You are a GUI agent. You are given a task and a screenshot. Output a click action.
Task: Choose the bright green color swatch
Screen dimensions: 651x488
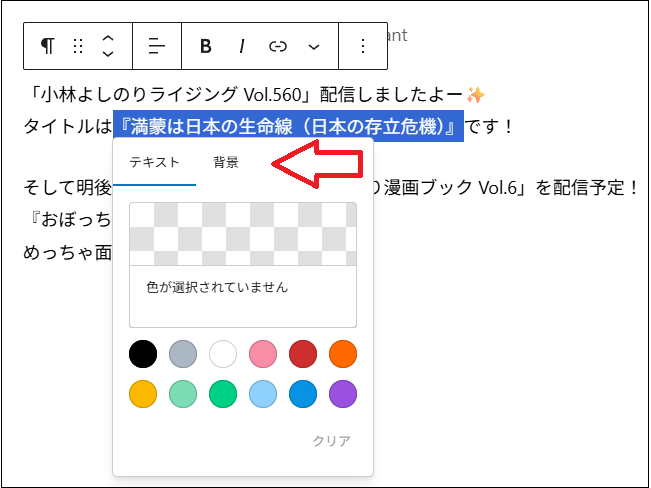[223, 394]
